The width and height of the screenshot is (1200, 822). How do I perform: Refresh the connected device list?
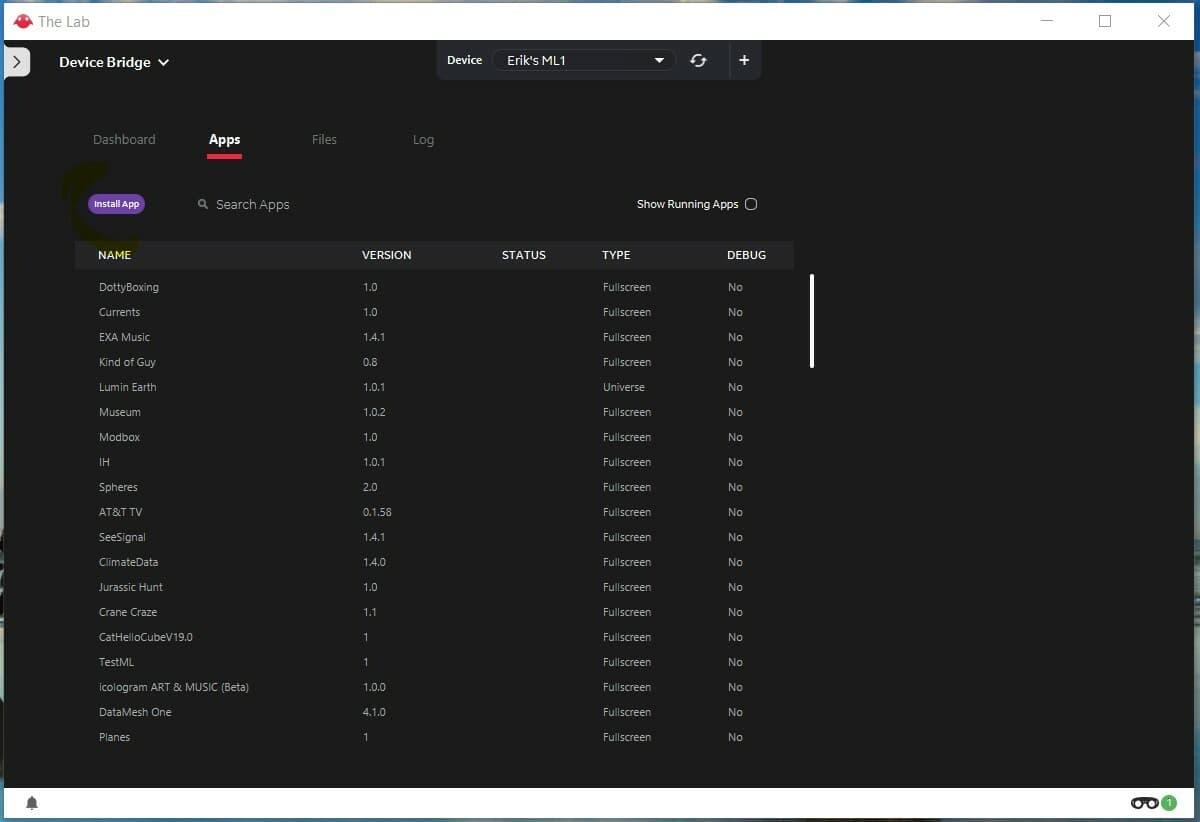coord(698,60)
